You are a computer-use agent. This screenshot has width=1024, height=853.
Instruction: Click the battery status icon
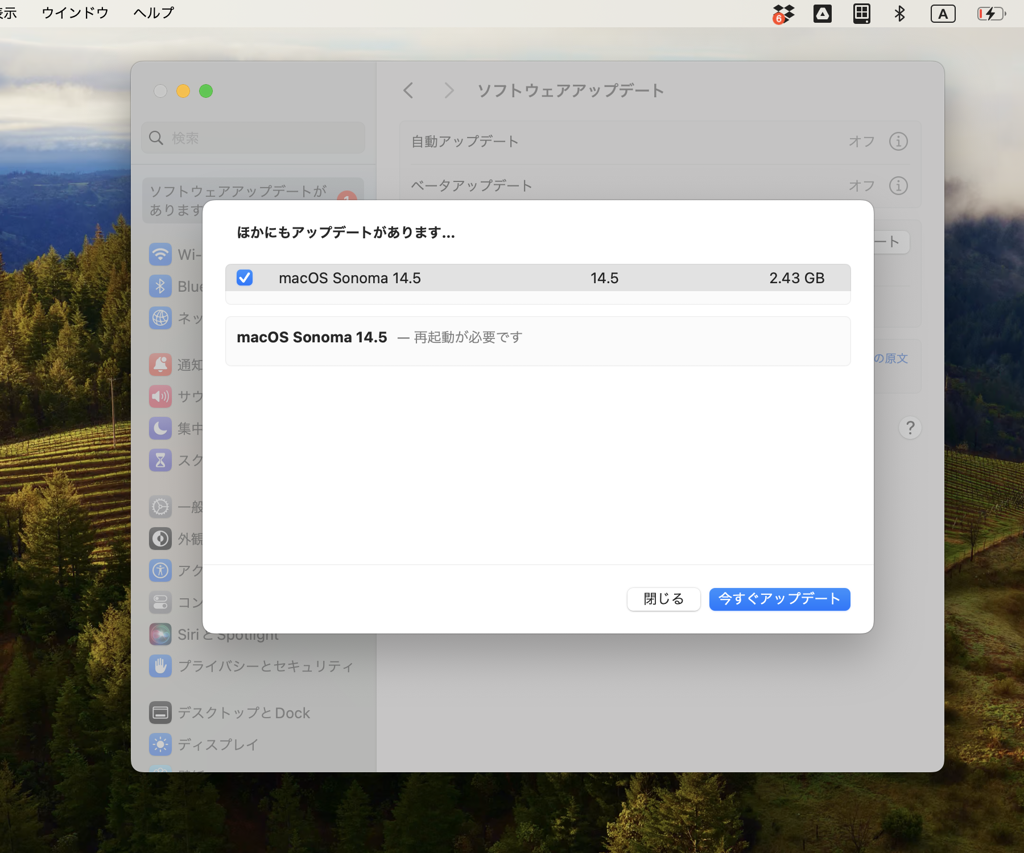(x=991, y=13)
